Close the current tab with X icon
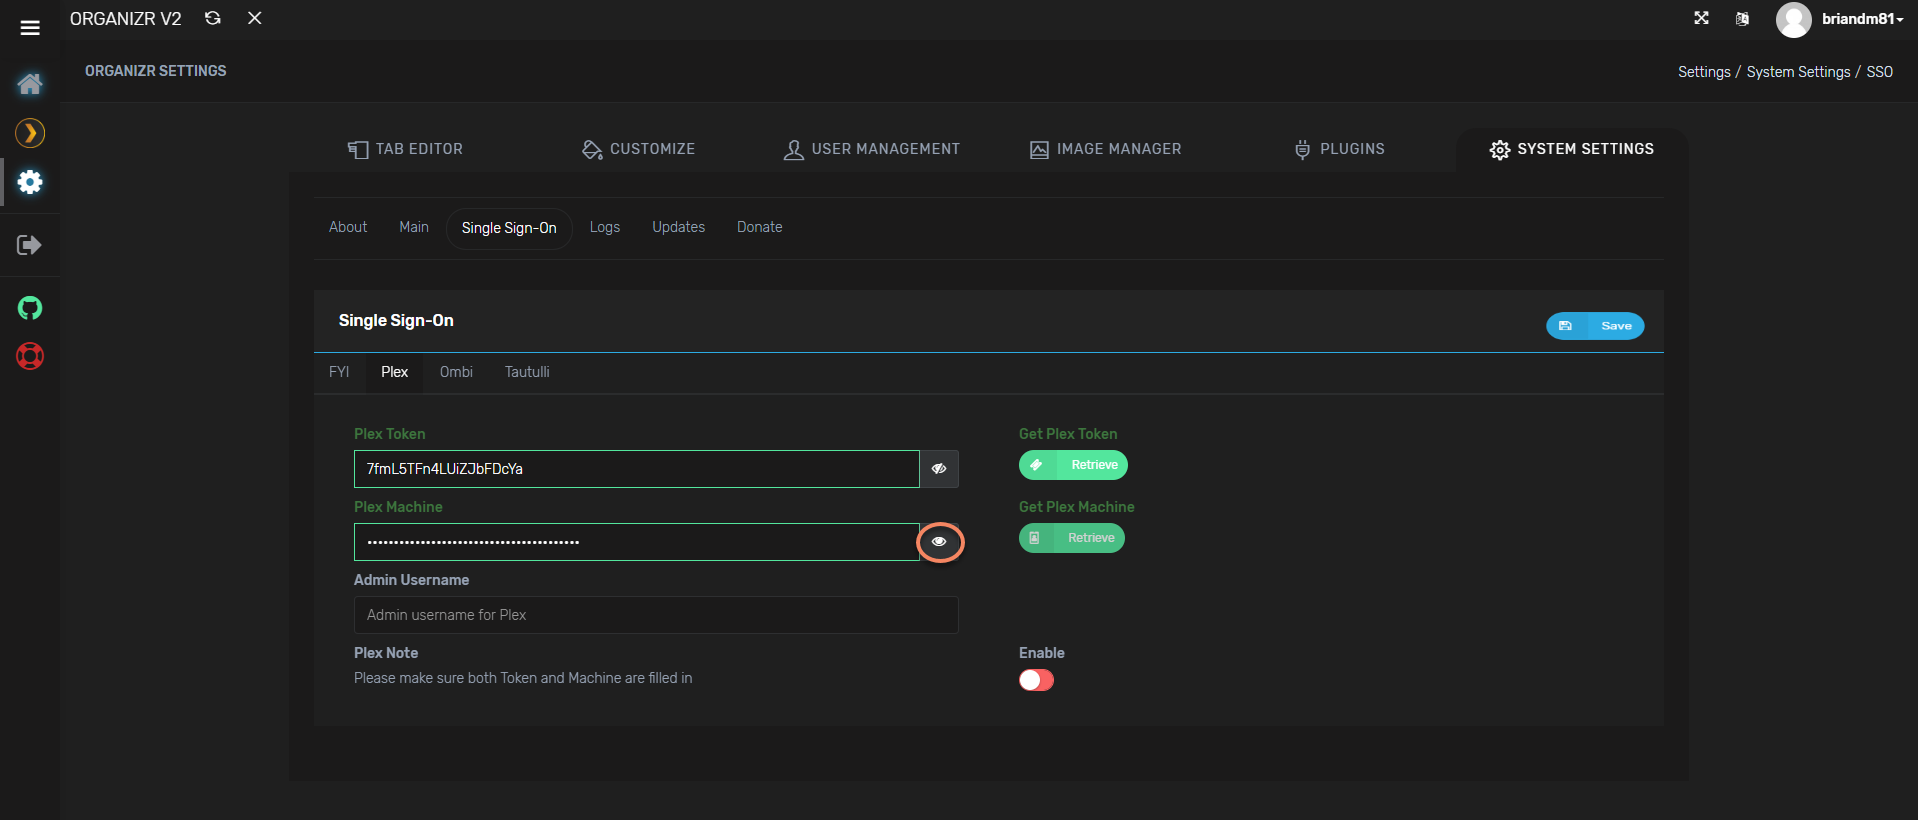 pos(255,18)
